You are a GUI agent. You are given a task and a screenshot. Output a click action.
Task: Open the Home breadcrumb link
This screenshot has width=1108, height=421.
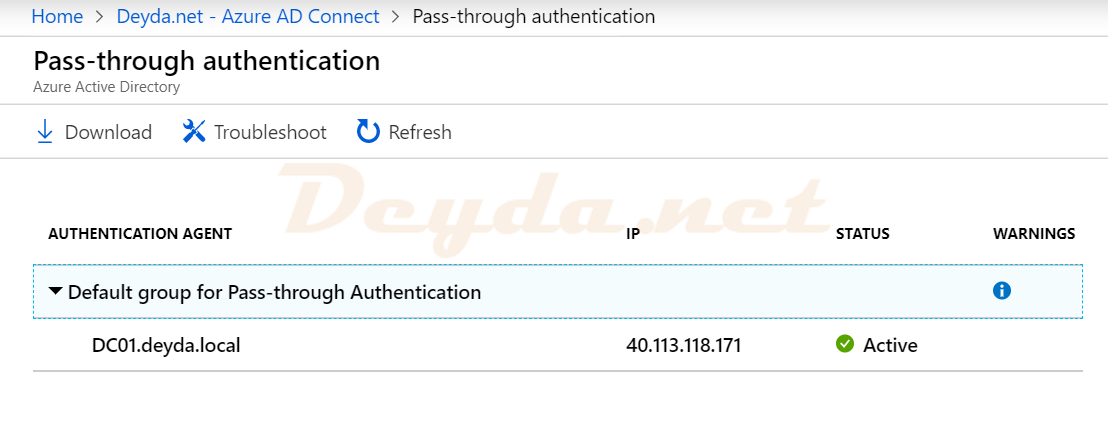57,16
